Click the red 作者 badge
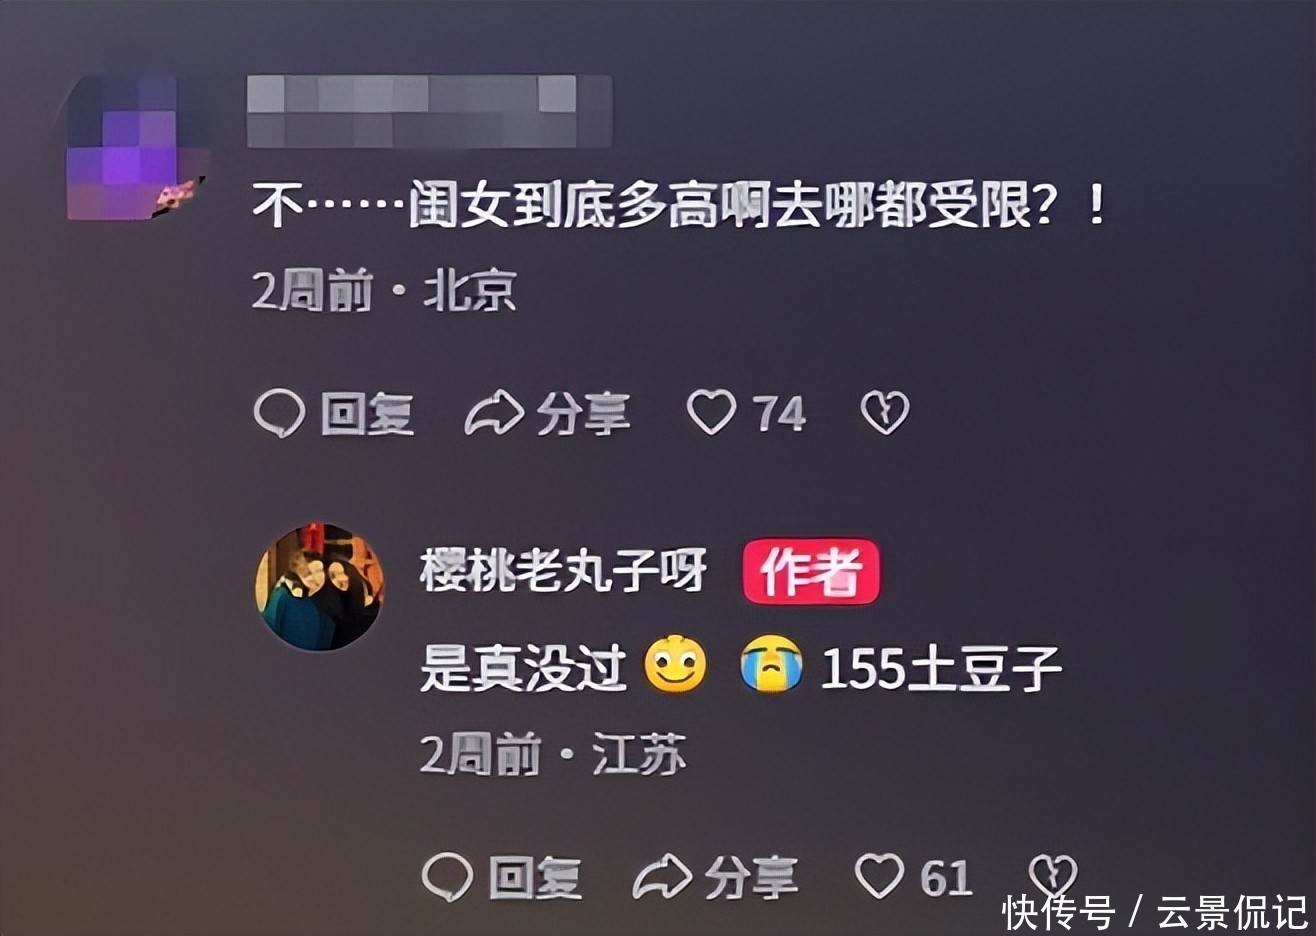 (811, 572)
